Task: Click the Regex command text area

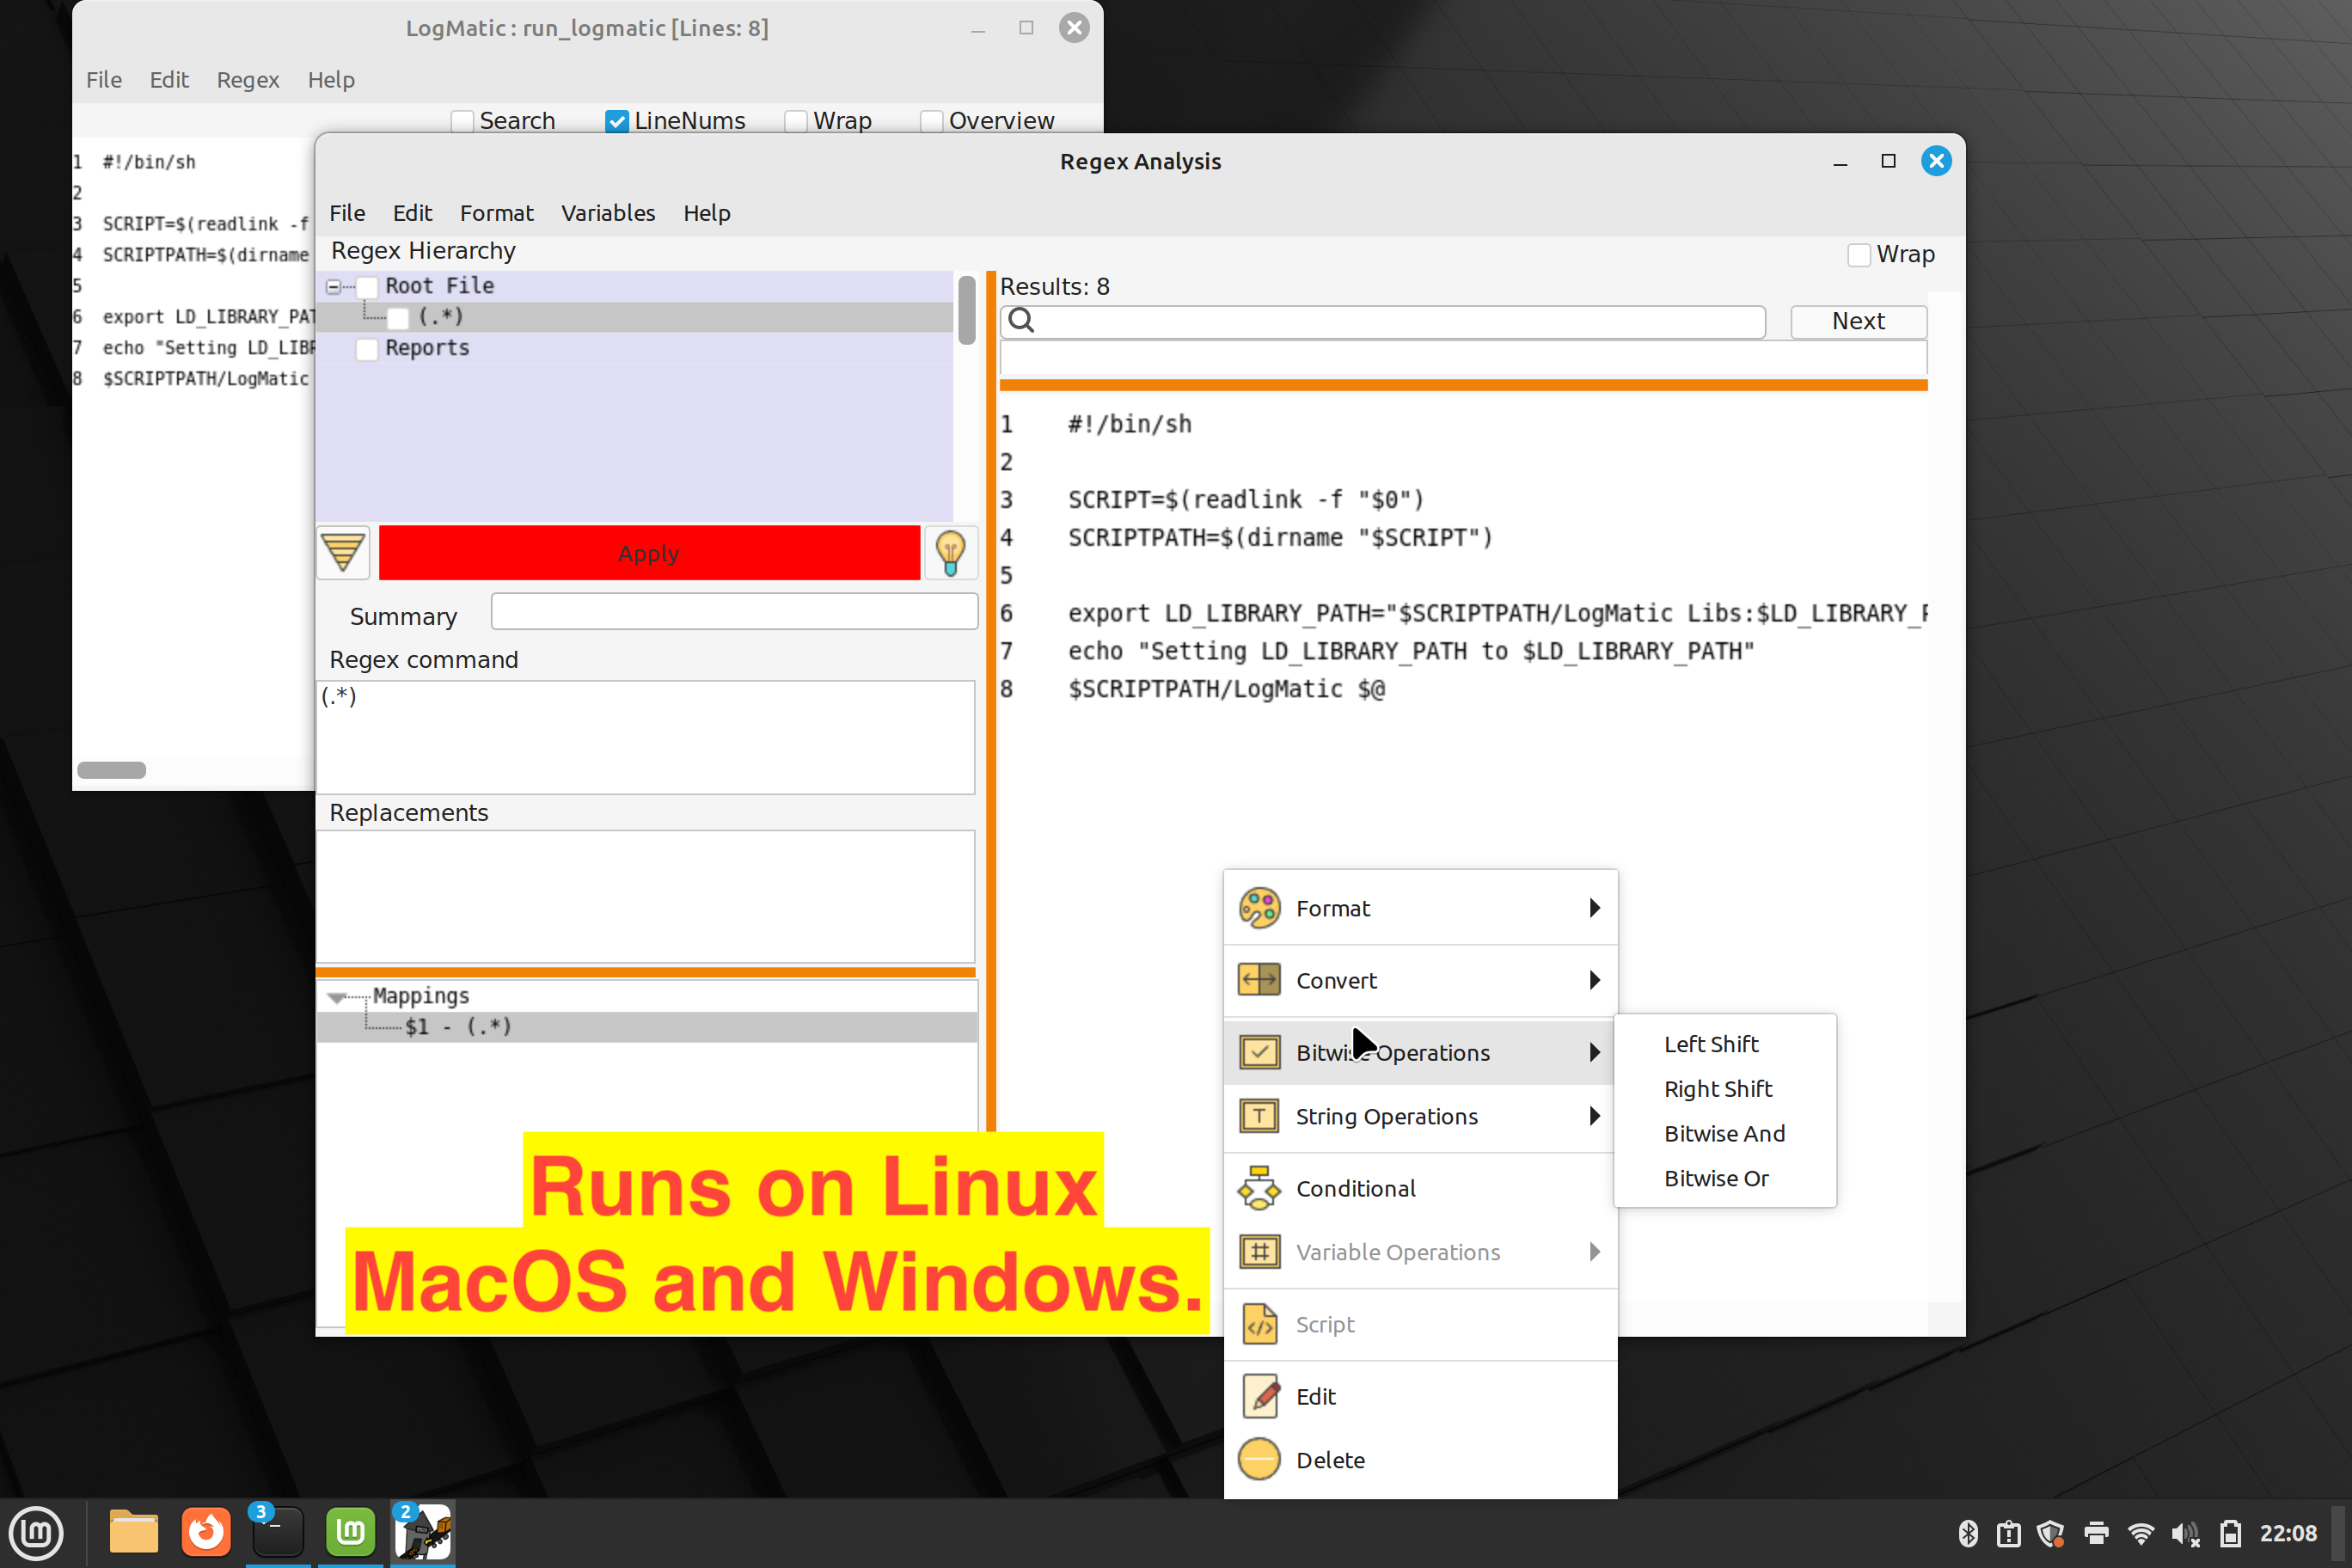Action: point(645,737)
